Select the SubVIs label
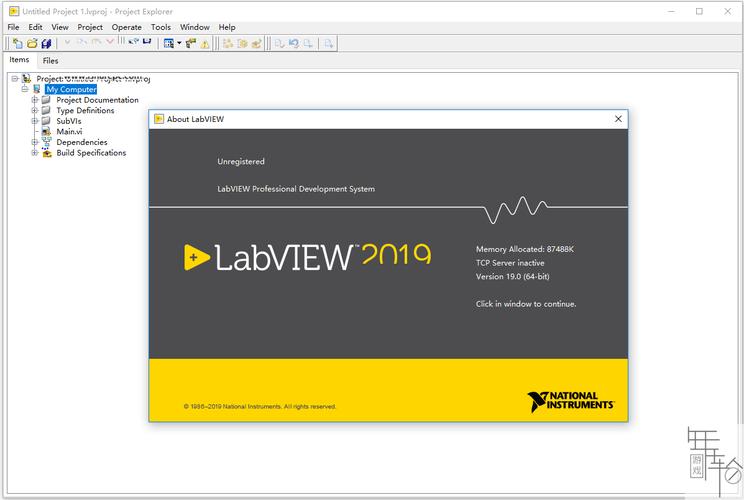Image resolution: width=744 pixels, height=500 pixels. point(69,121)
